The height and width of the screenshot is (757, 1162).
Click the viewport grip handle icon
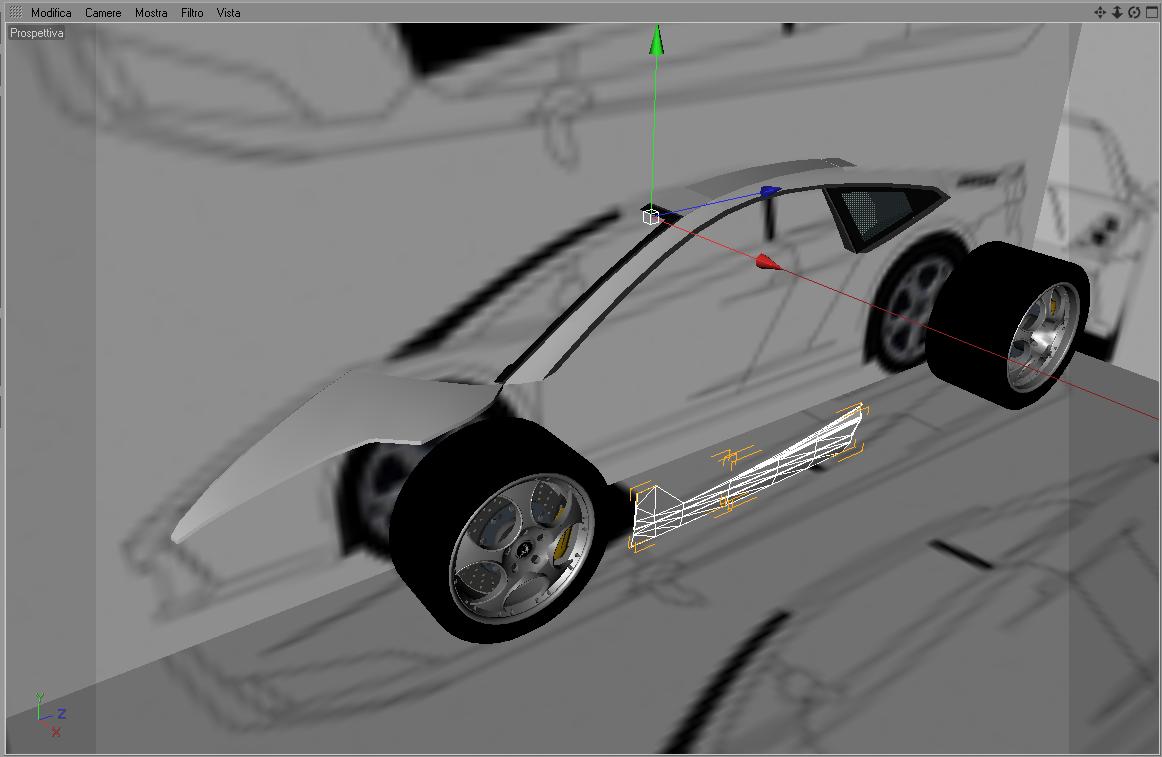(x=15, y=12)
